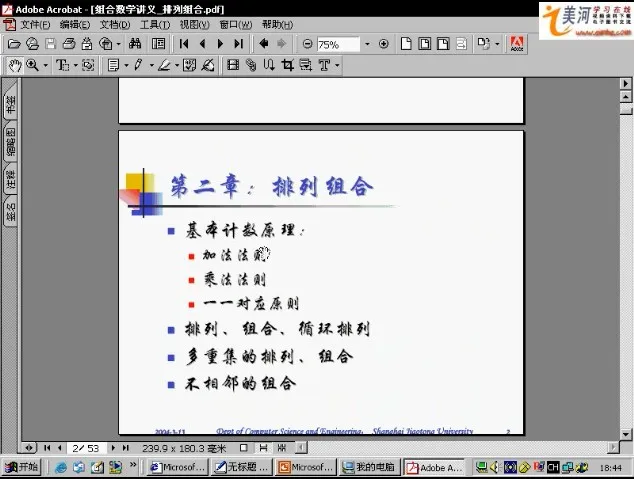Image resolution: width=634 pixels, height=479 pixels.
Task: Open 我的电脑 taskbar button
Action: click(369, 467)
